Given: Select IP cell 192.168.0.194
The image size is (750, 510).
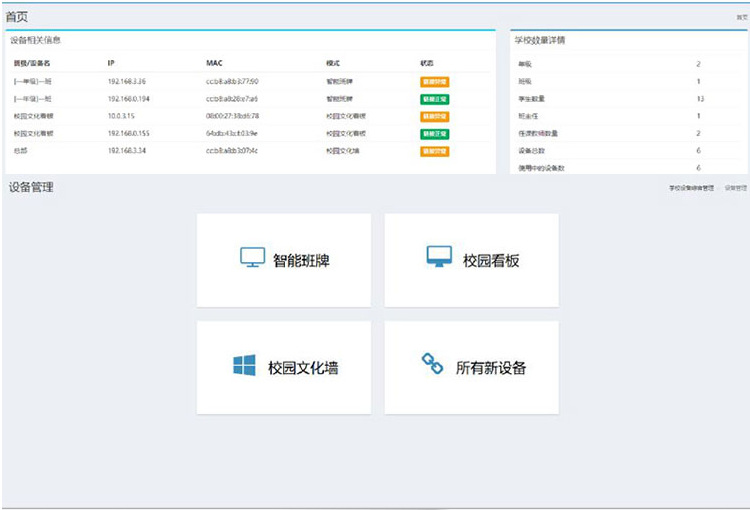Looking at the screenshot, I should (129, 99).
